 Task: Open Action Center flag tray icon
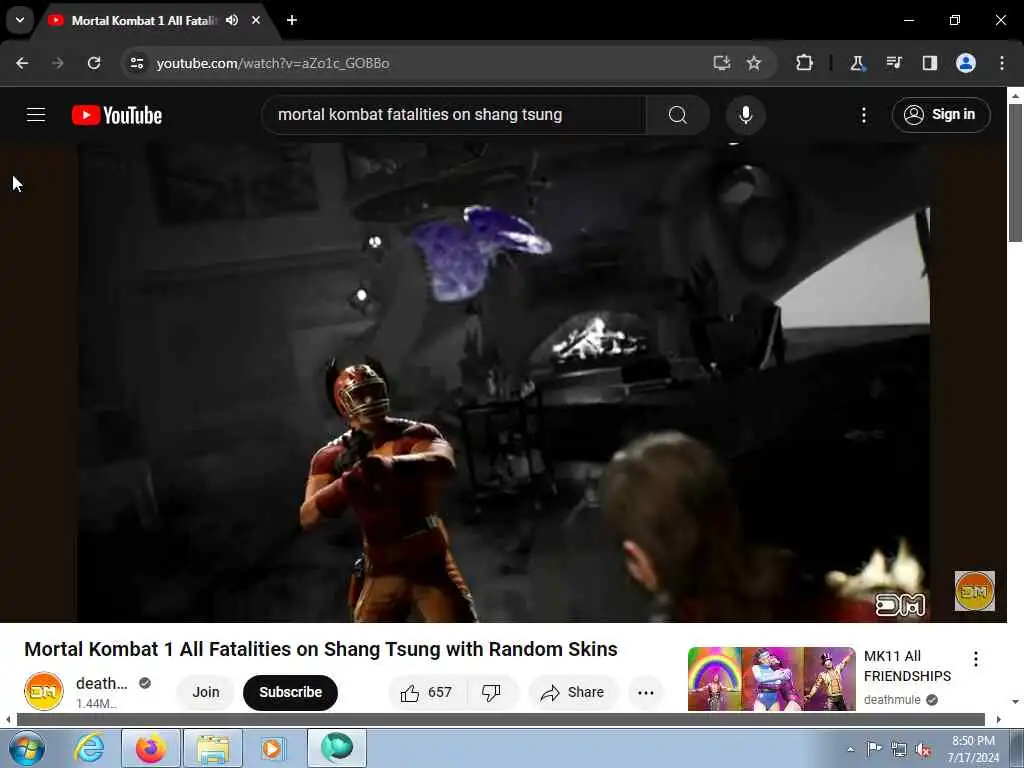(873, 748)
